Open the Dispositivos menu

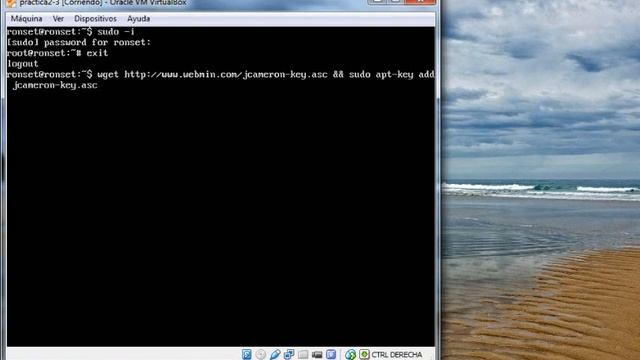pyautogui.click(x=95, y=19)
